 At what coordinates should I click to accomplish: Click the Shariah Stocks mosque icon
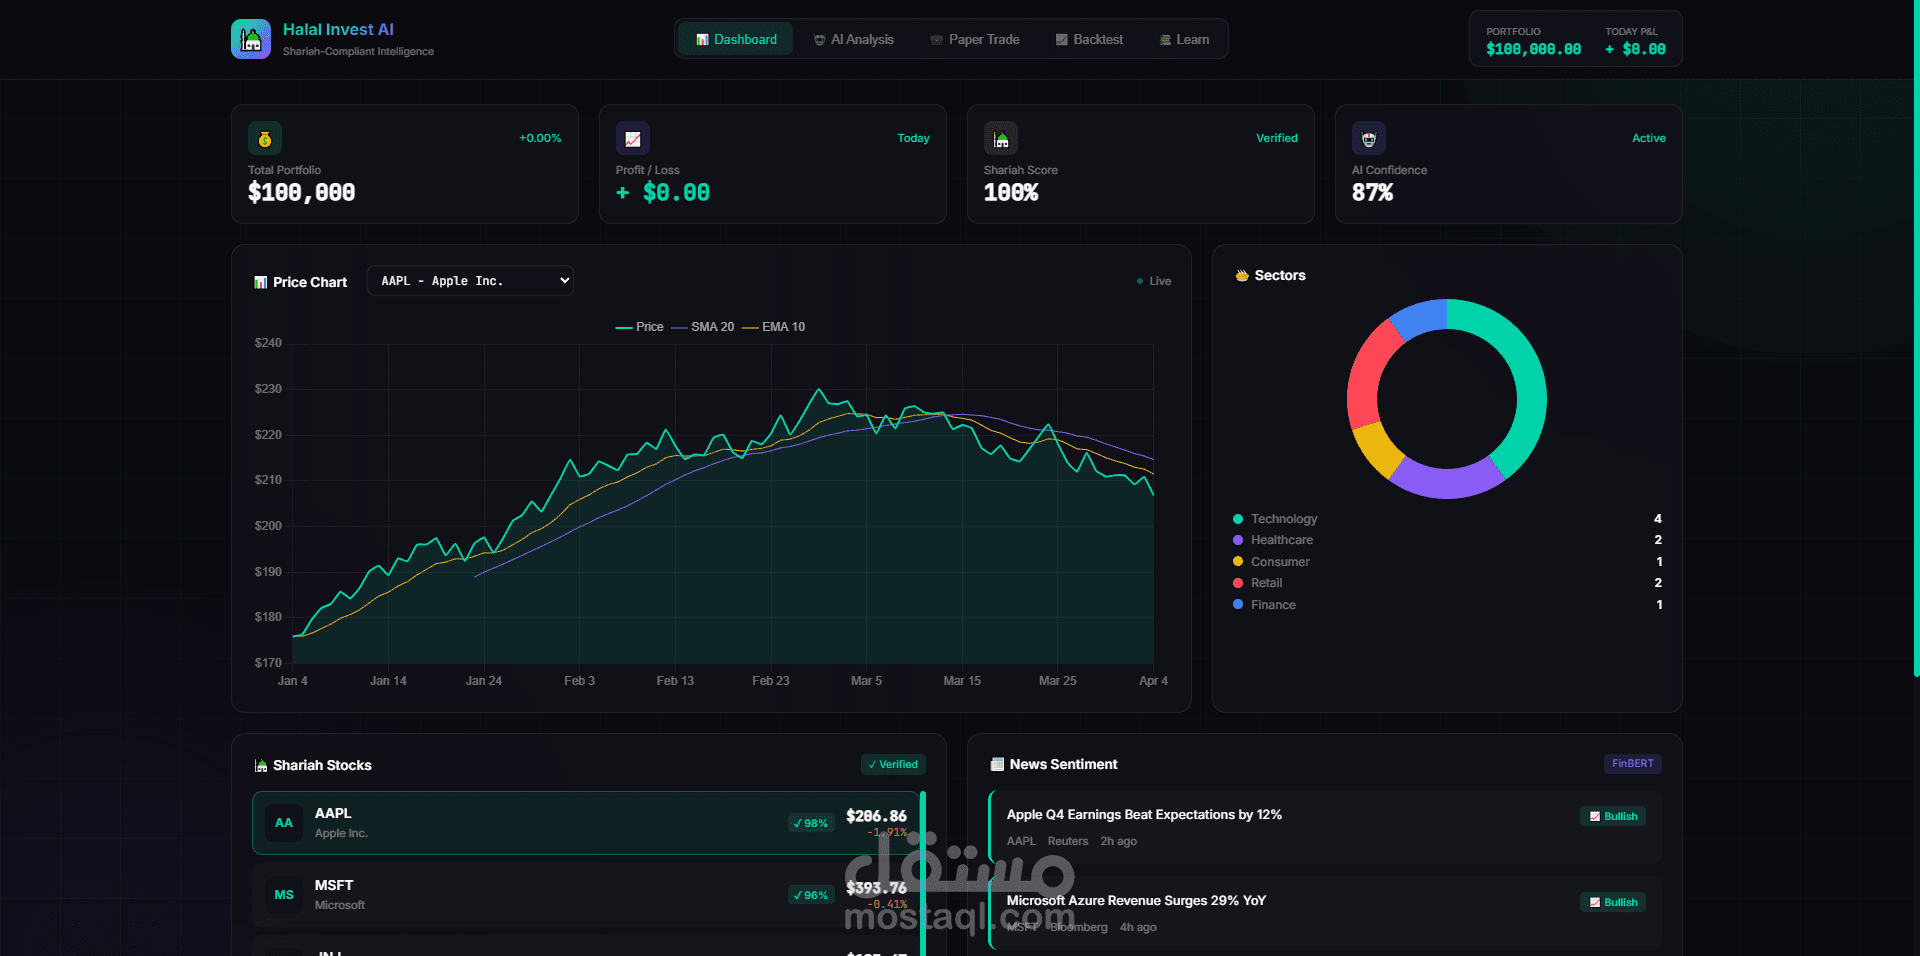tap(261, 765)
